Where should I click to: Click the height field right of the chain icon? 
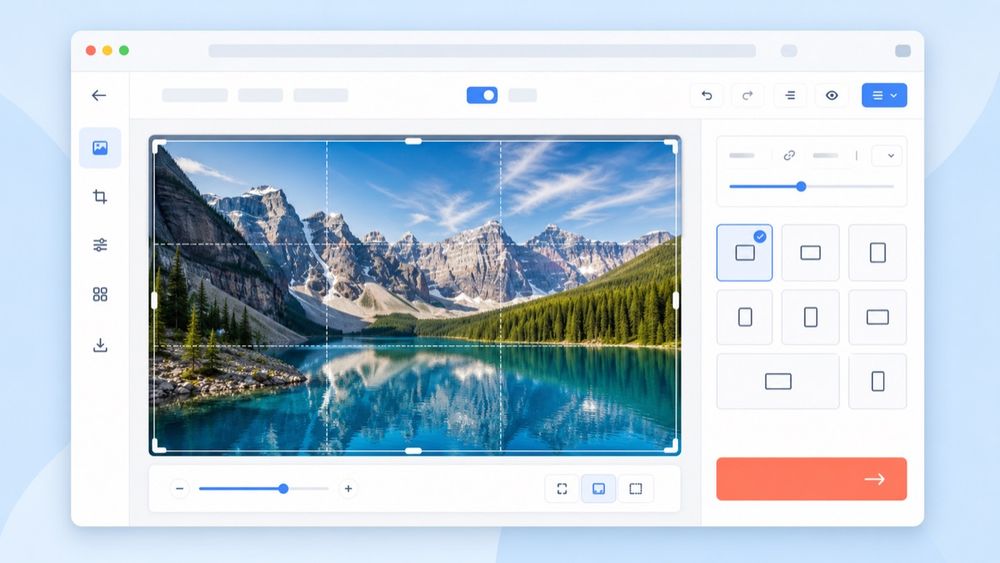pyautogui.click(x=825, y=156)
